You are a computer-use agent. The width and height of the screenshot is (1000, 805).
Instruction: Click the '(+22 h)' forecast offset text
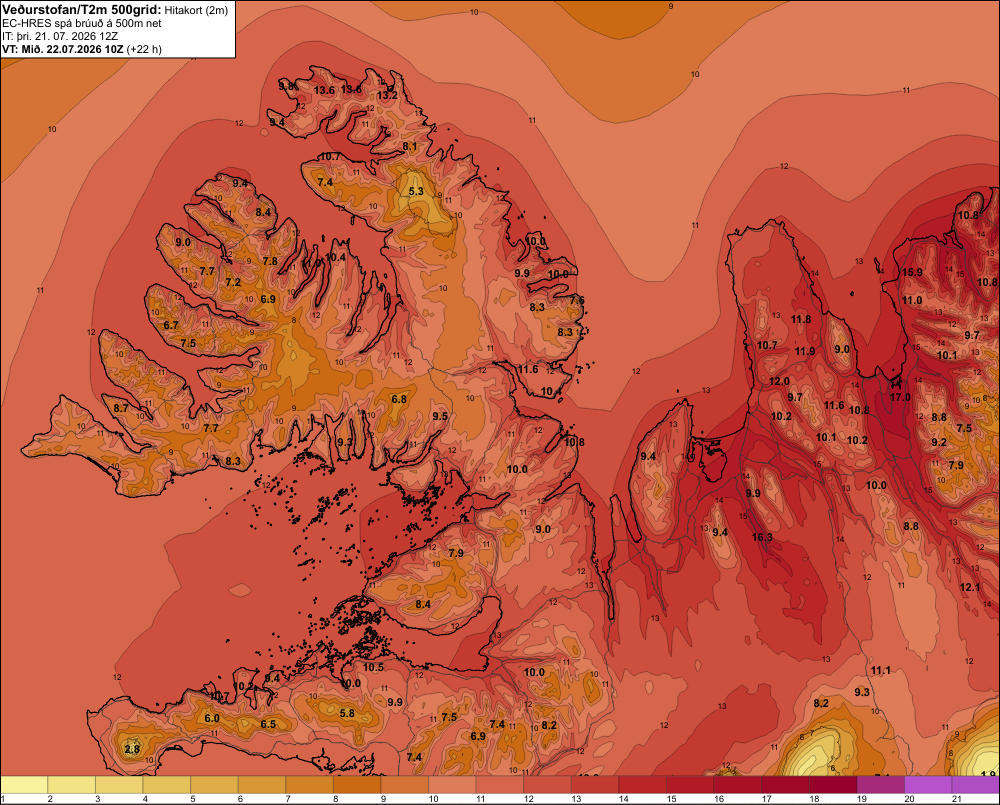coord(144,49)
